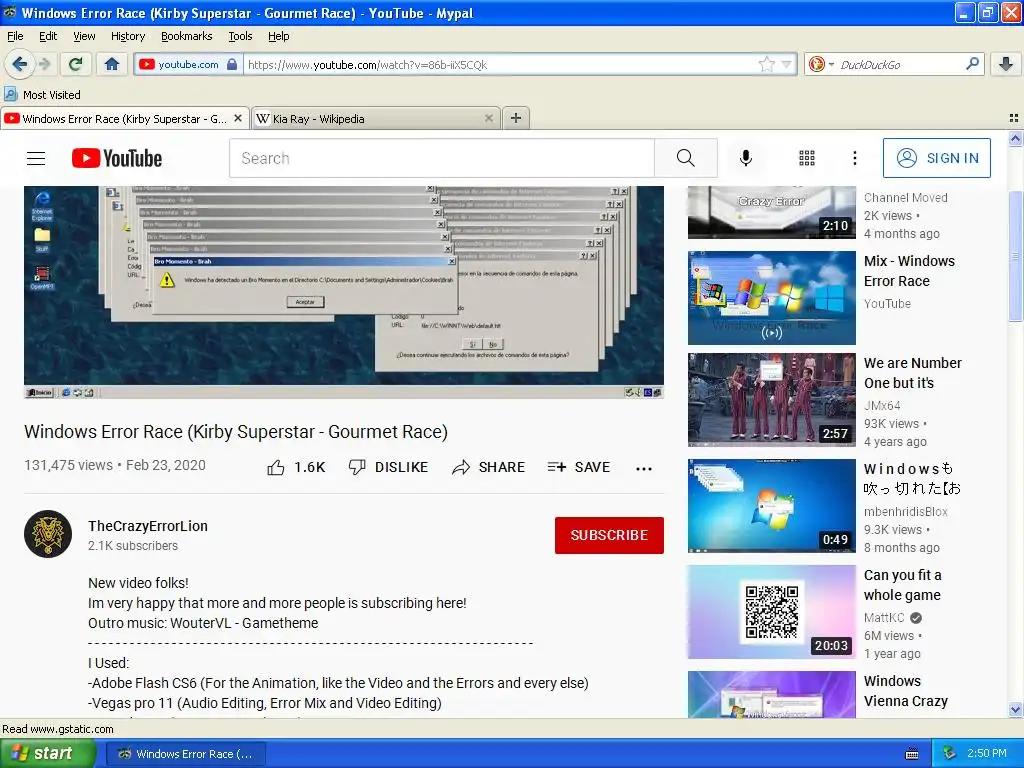Open the YouTube apps grid icon
Image resolution: width=1024 pixels, height=768 pixels.
tap(807, 158)
